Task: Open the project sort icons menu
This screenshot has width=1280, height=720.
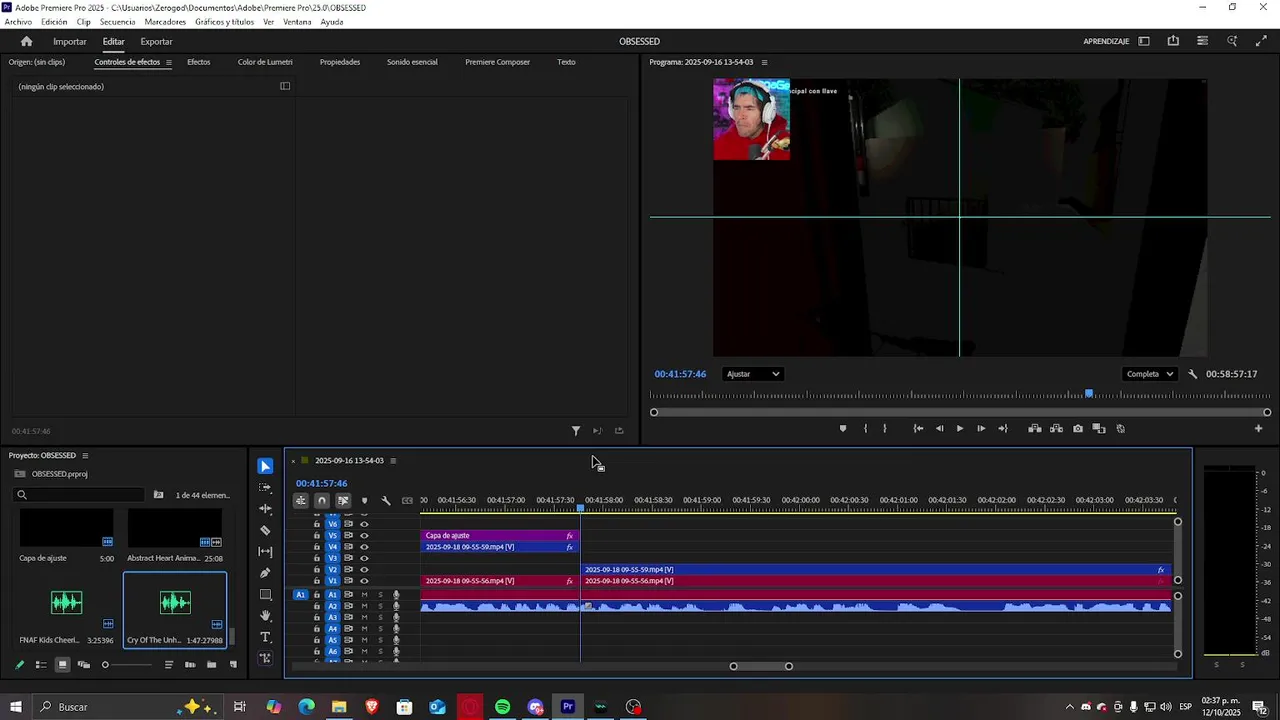Action: tap(169, 665)
